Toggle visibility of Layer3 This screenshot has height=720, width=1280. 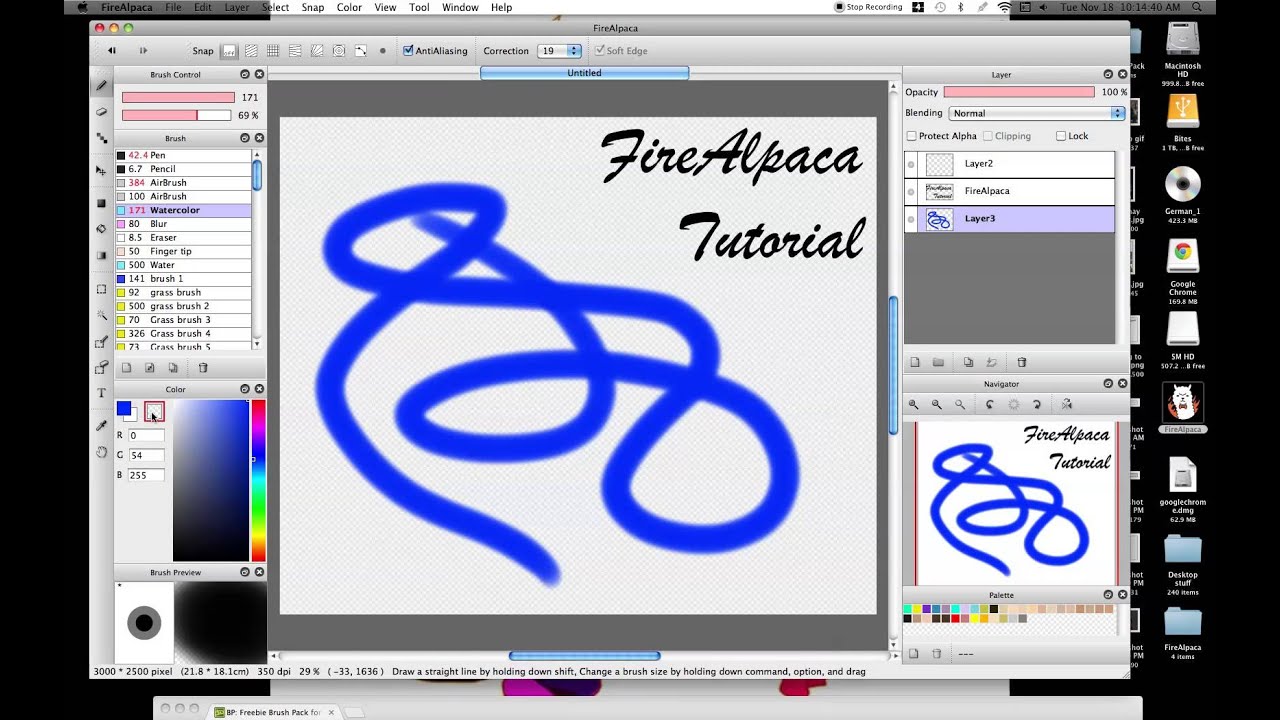coord(911,218)
